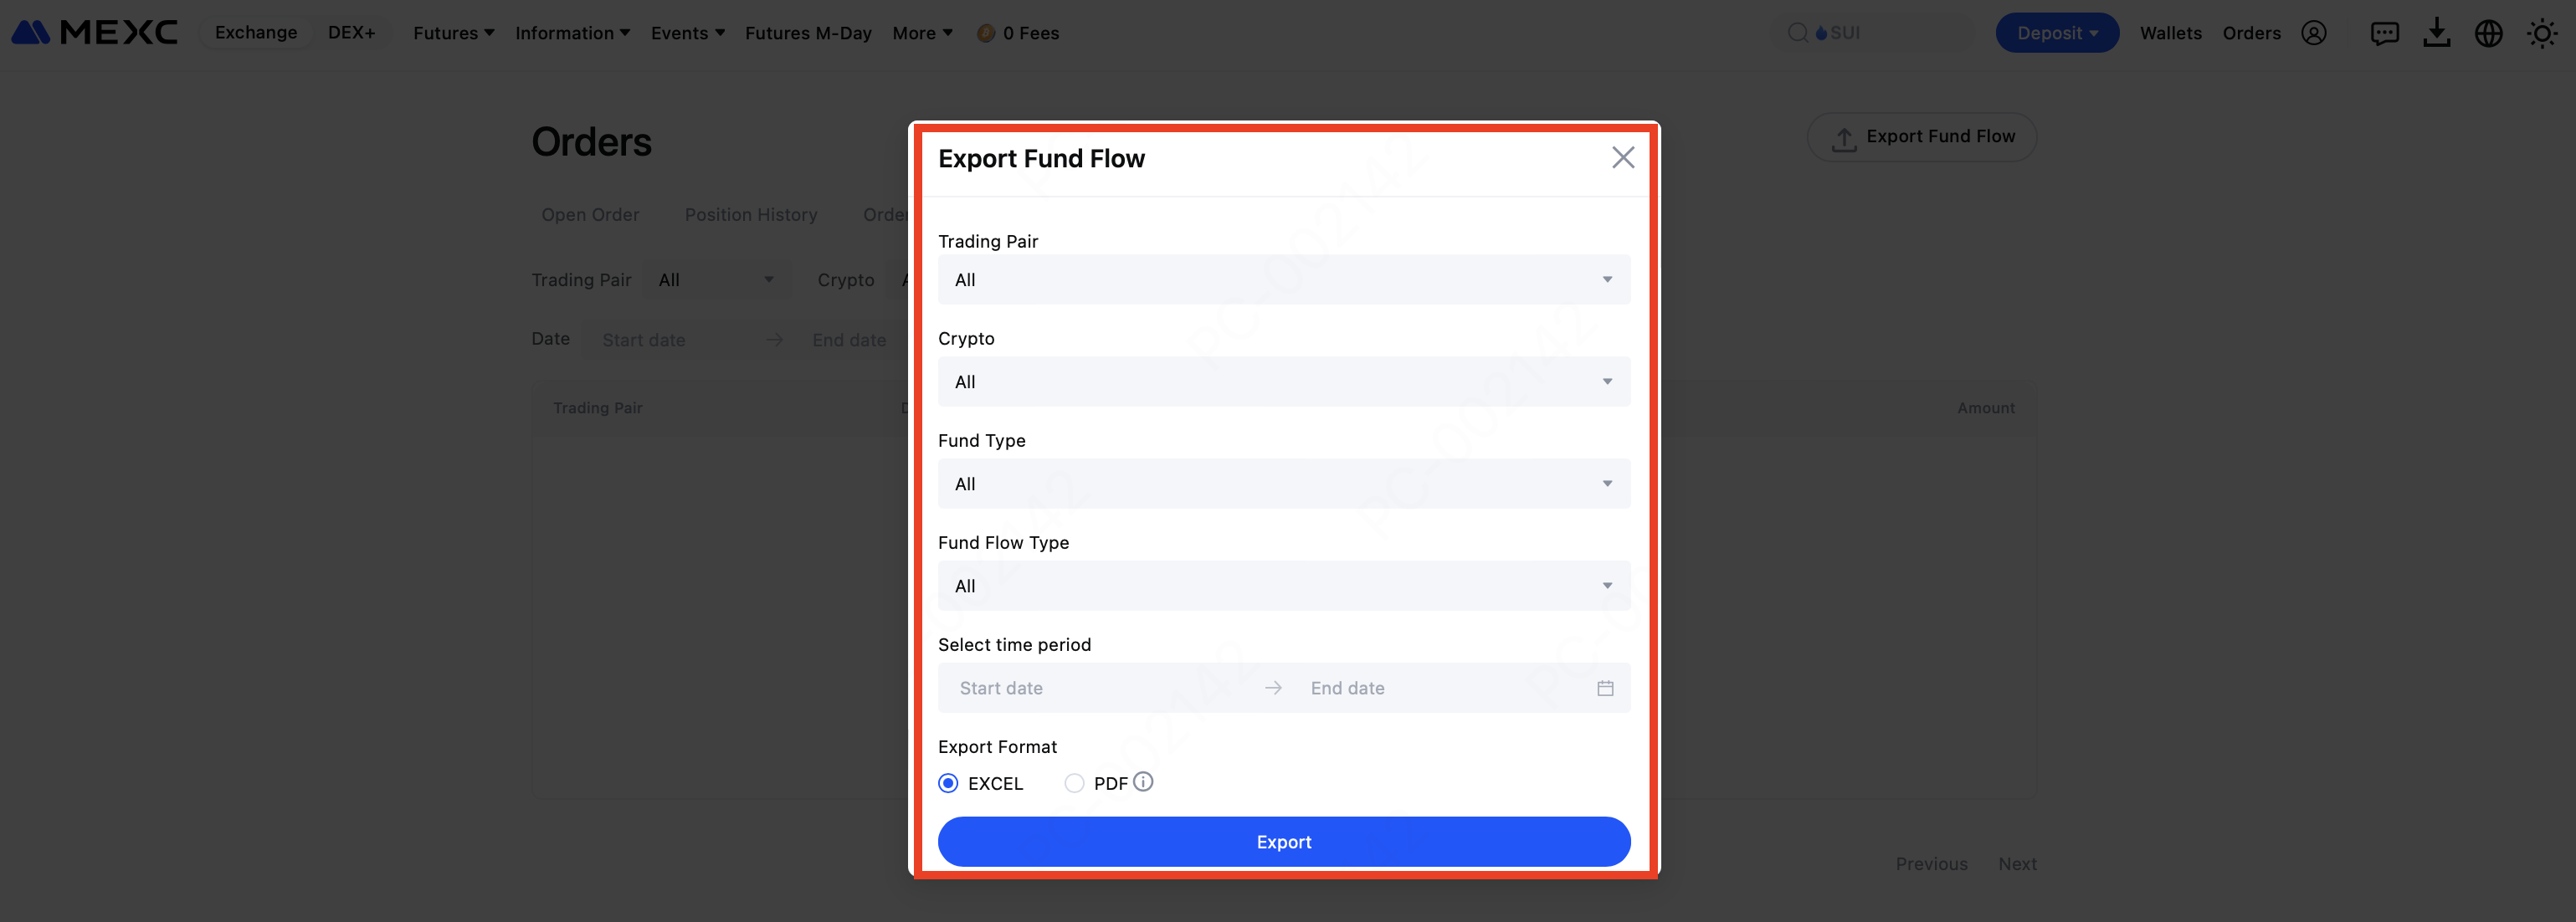This screenshot has width=2576, height=922.
Task: Open the user profile icon
Action: [x=2314, y=33]
